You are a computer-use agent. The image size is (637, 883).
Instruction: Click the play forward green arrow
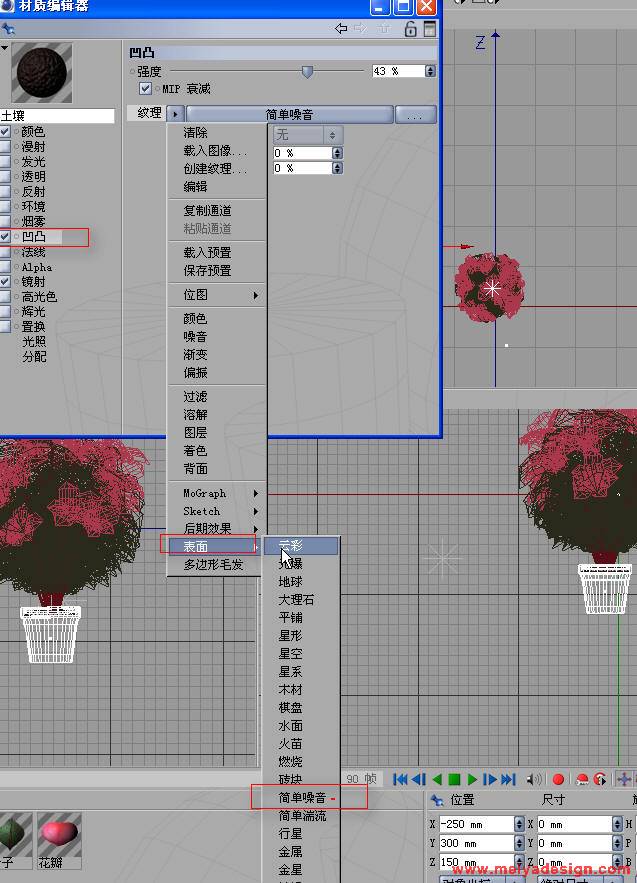point(472,779)
